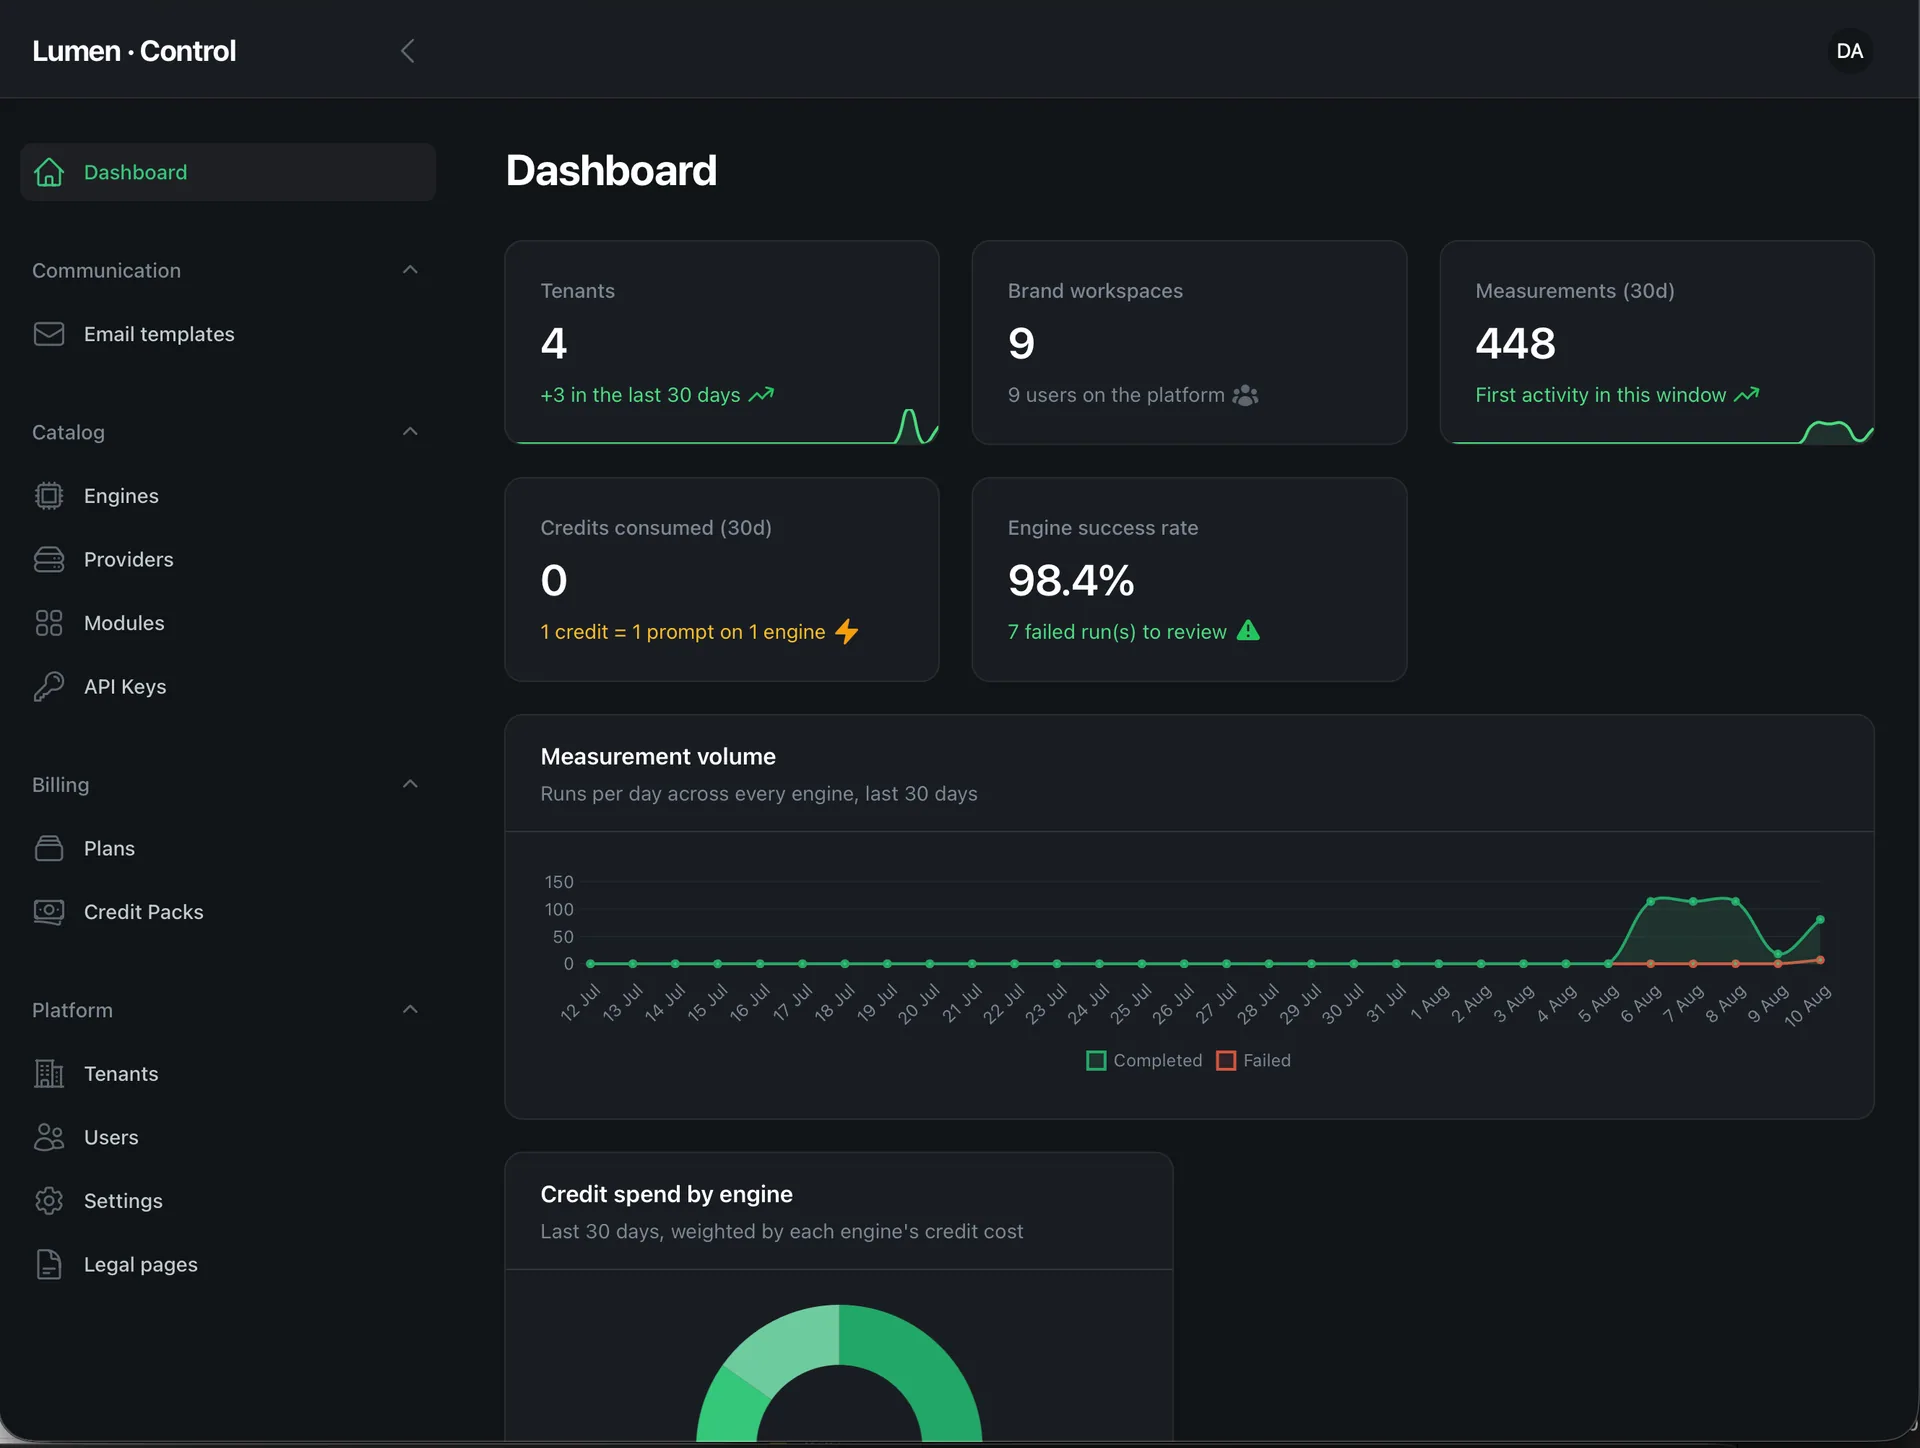1920x1448 pixels.
Task: Click the Engine success rate 98.4% value
Action: (x=1071, y=581)
